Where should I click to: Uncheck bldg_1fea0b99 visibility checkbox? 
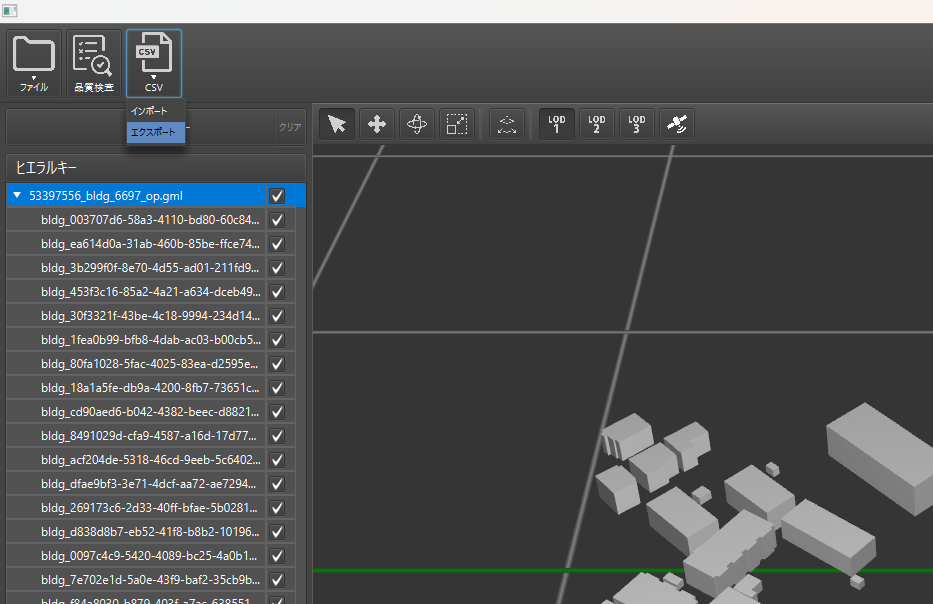(x=277, y=340)
